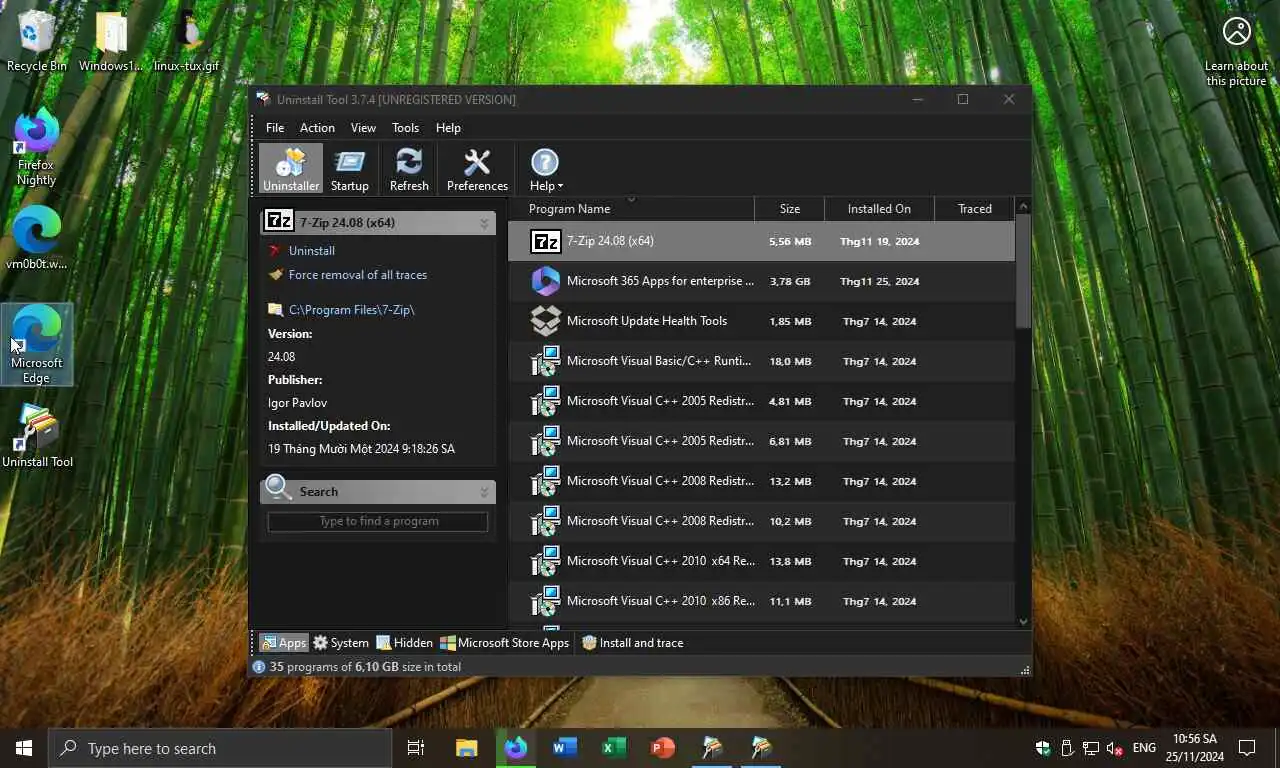Open the Tools menu
Screen dimensions: 1280x768
405,128
